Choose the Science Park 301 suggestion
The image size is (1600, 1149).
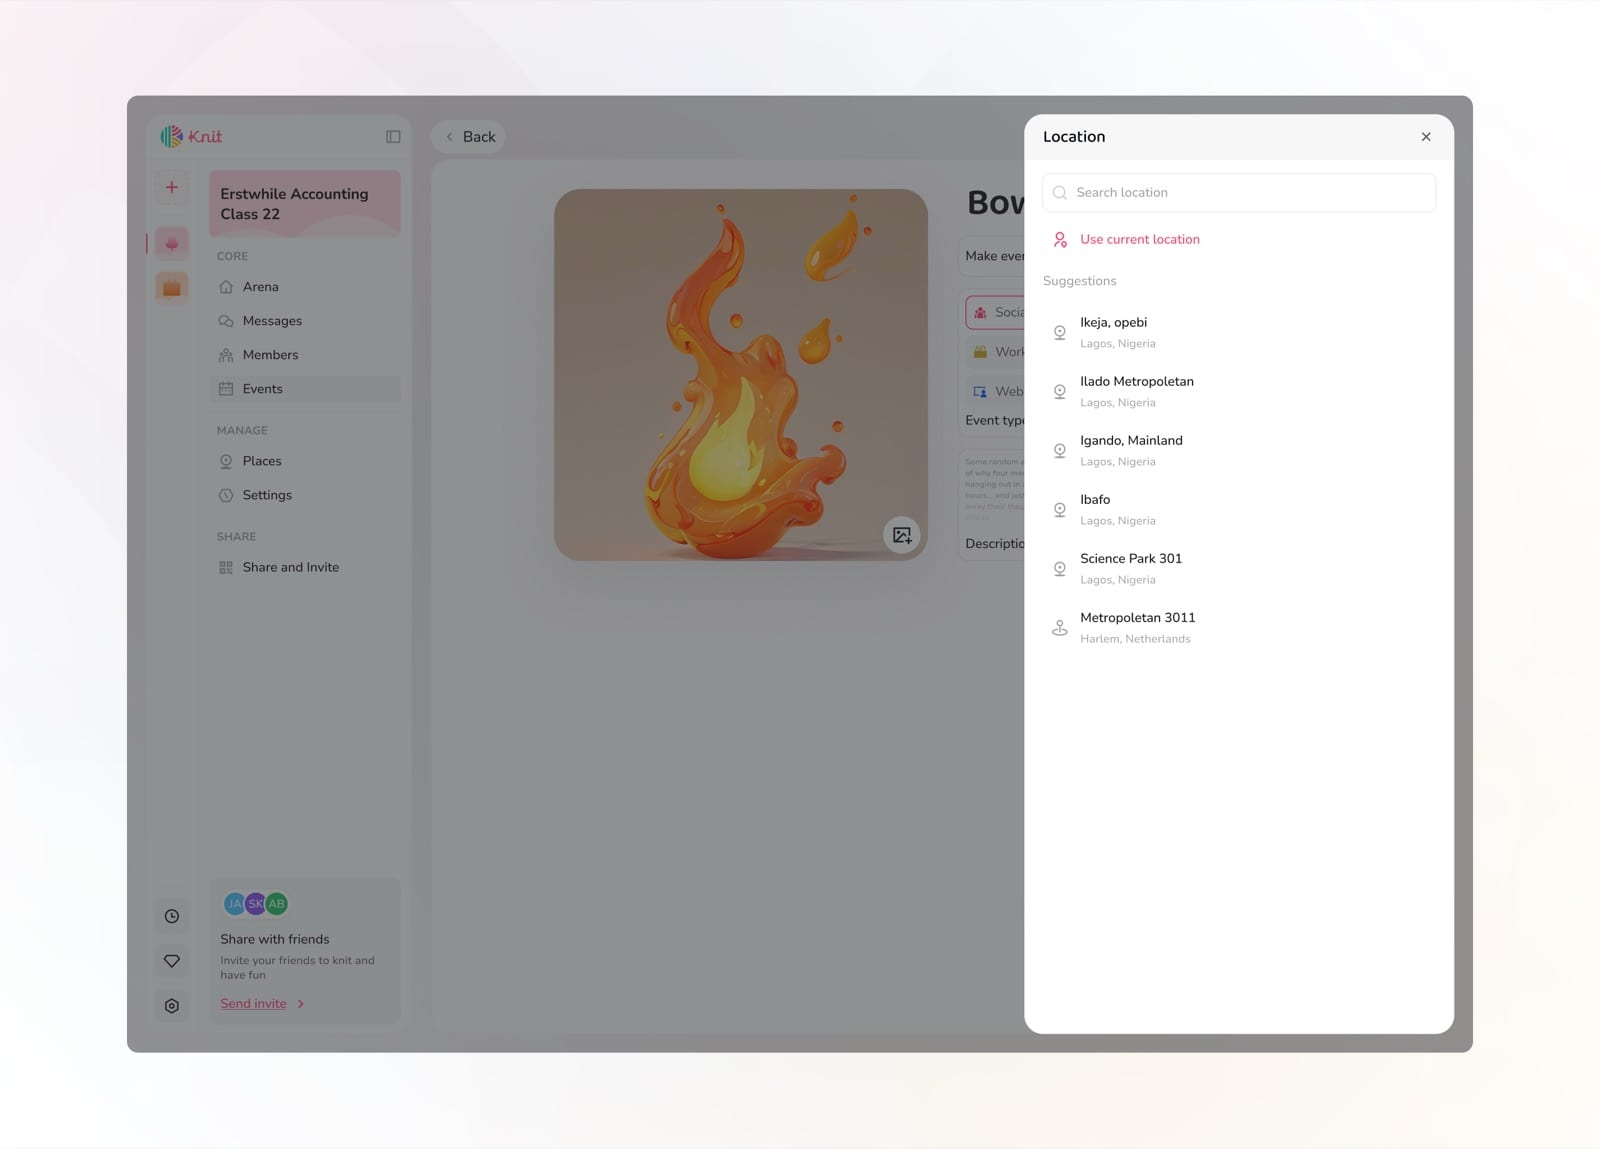click(x=1239, y=568)
